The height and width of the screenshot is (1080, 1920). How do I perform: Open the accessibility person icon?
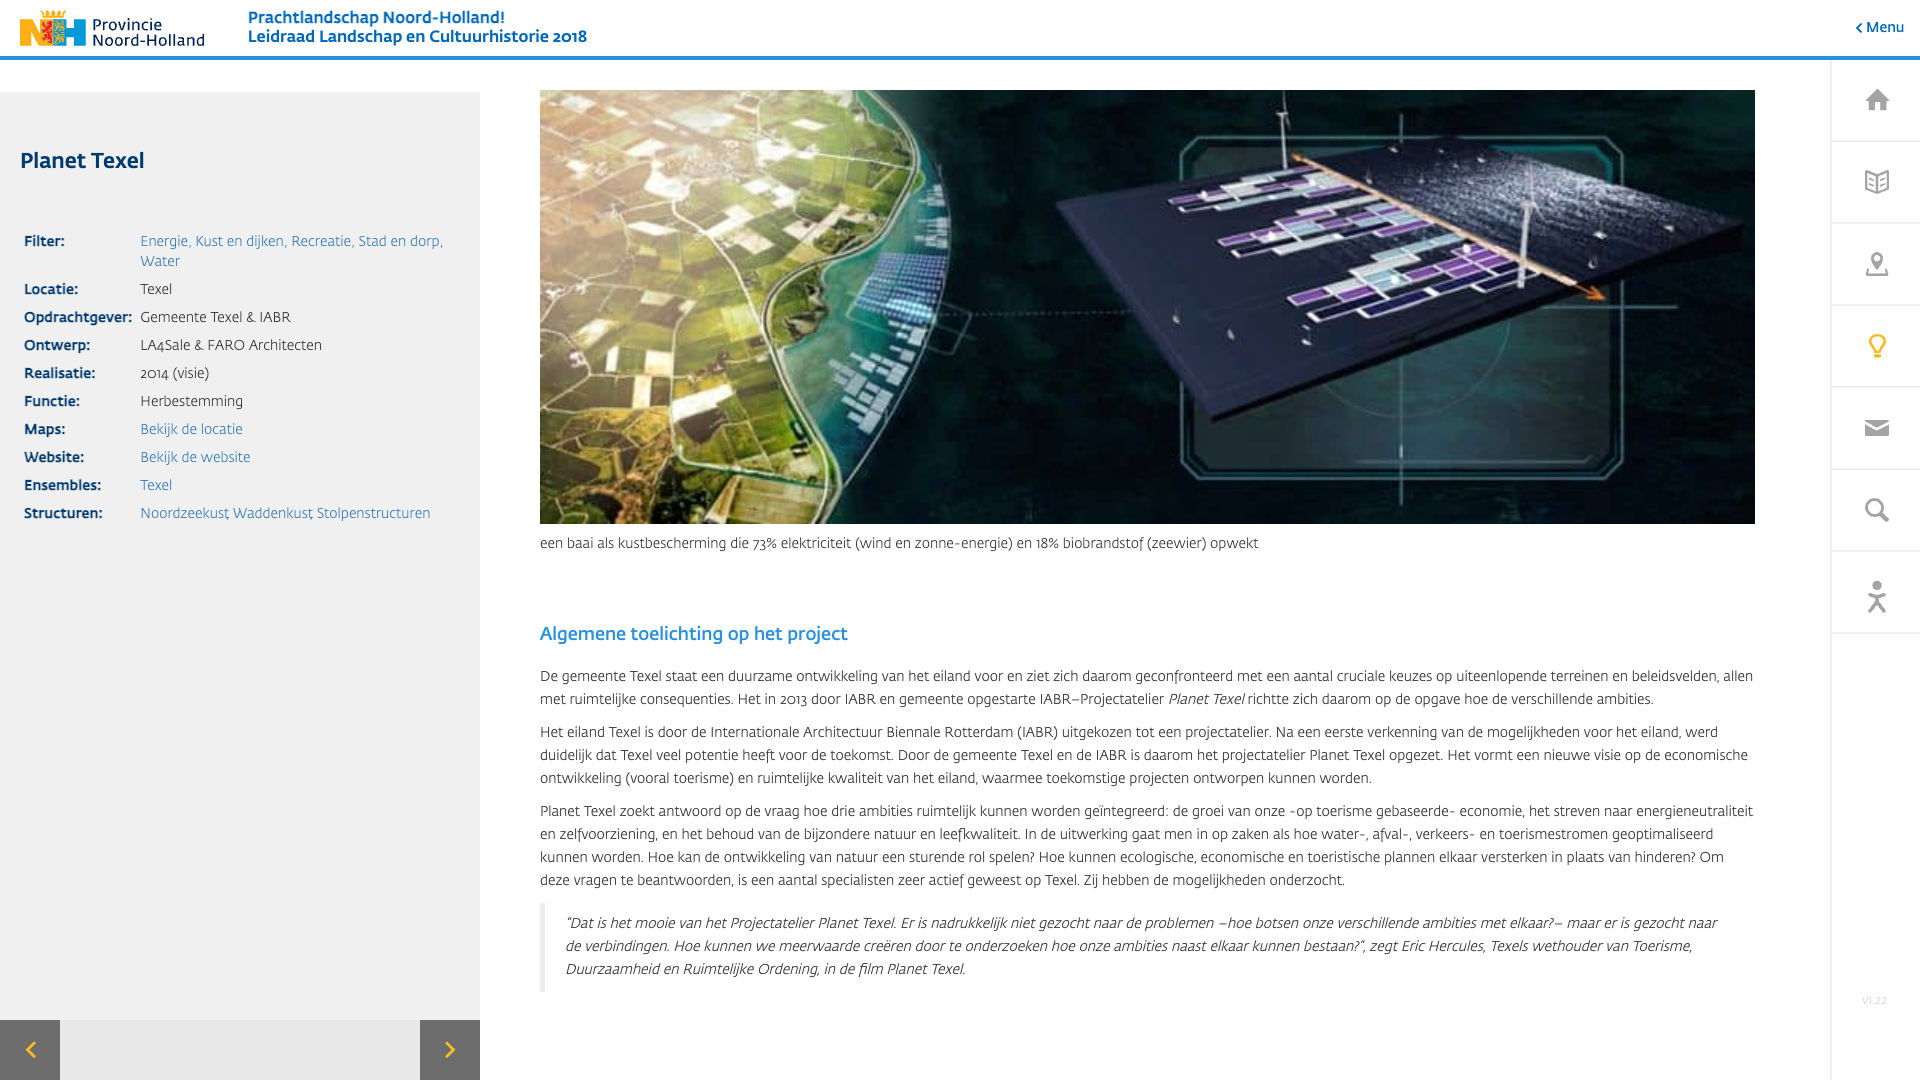pyautogui.click(x=1876, y=596)
